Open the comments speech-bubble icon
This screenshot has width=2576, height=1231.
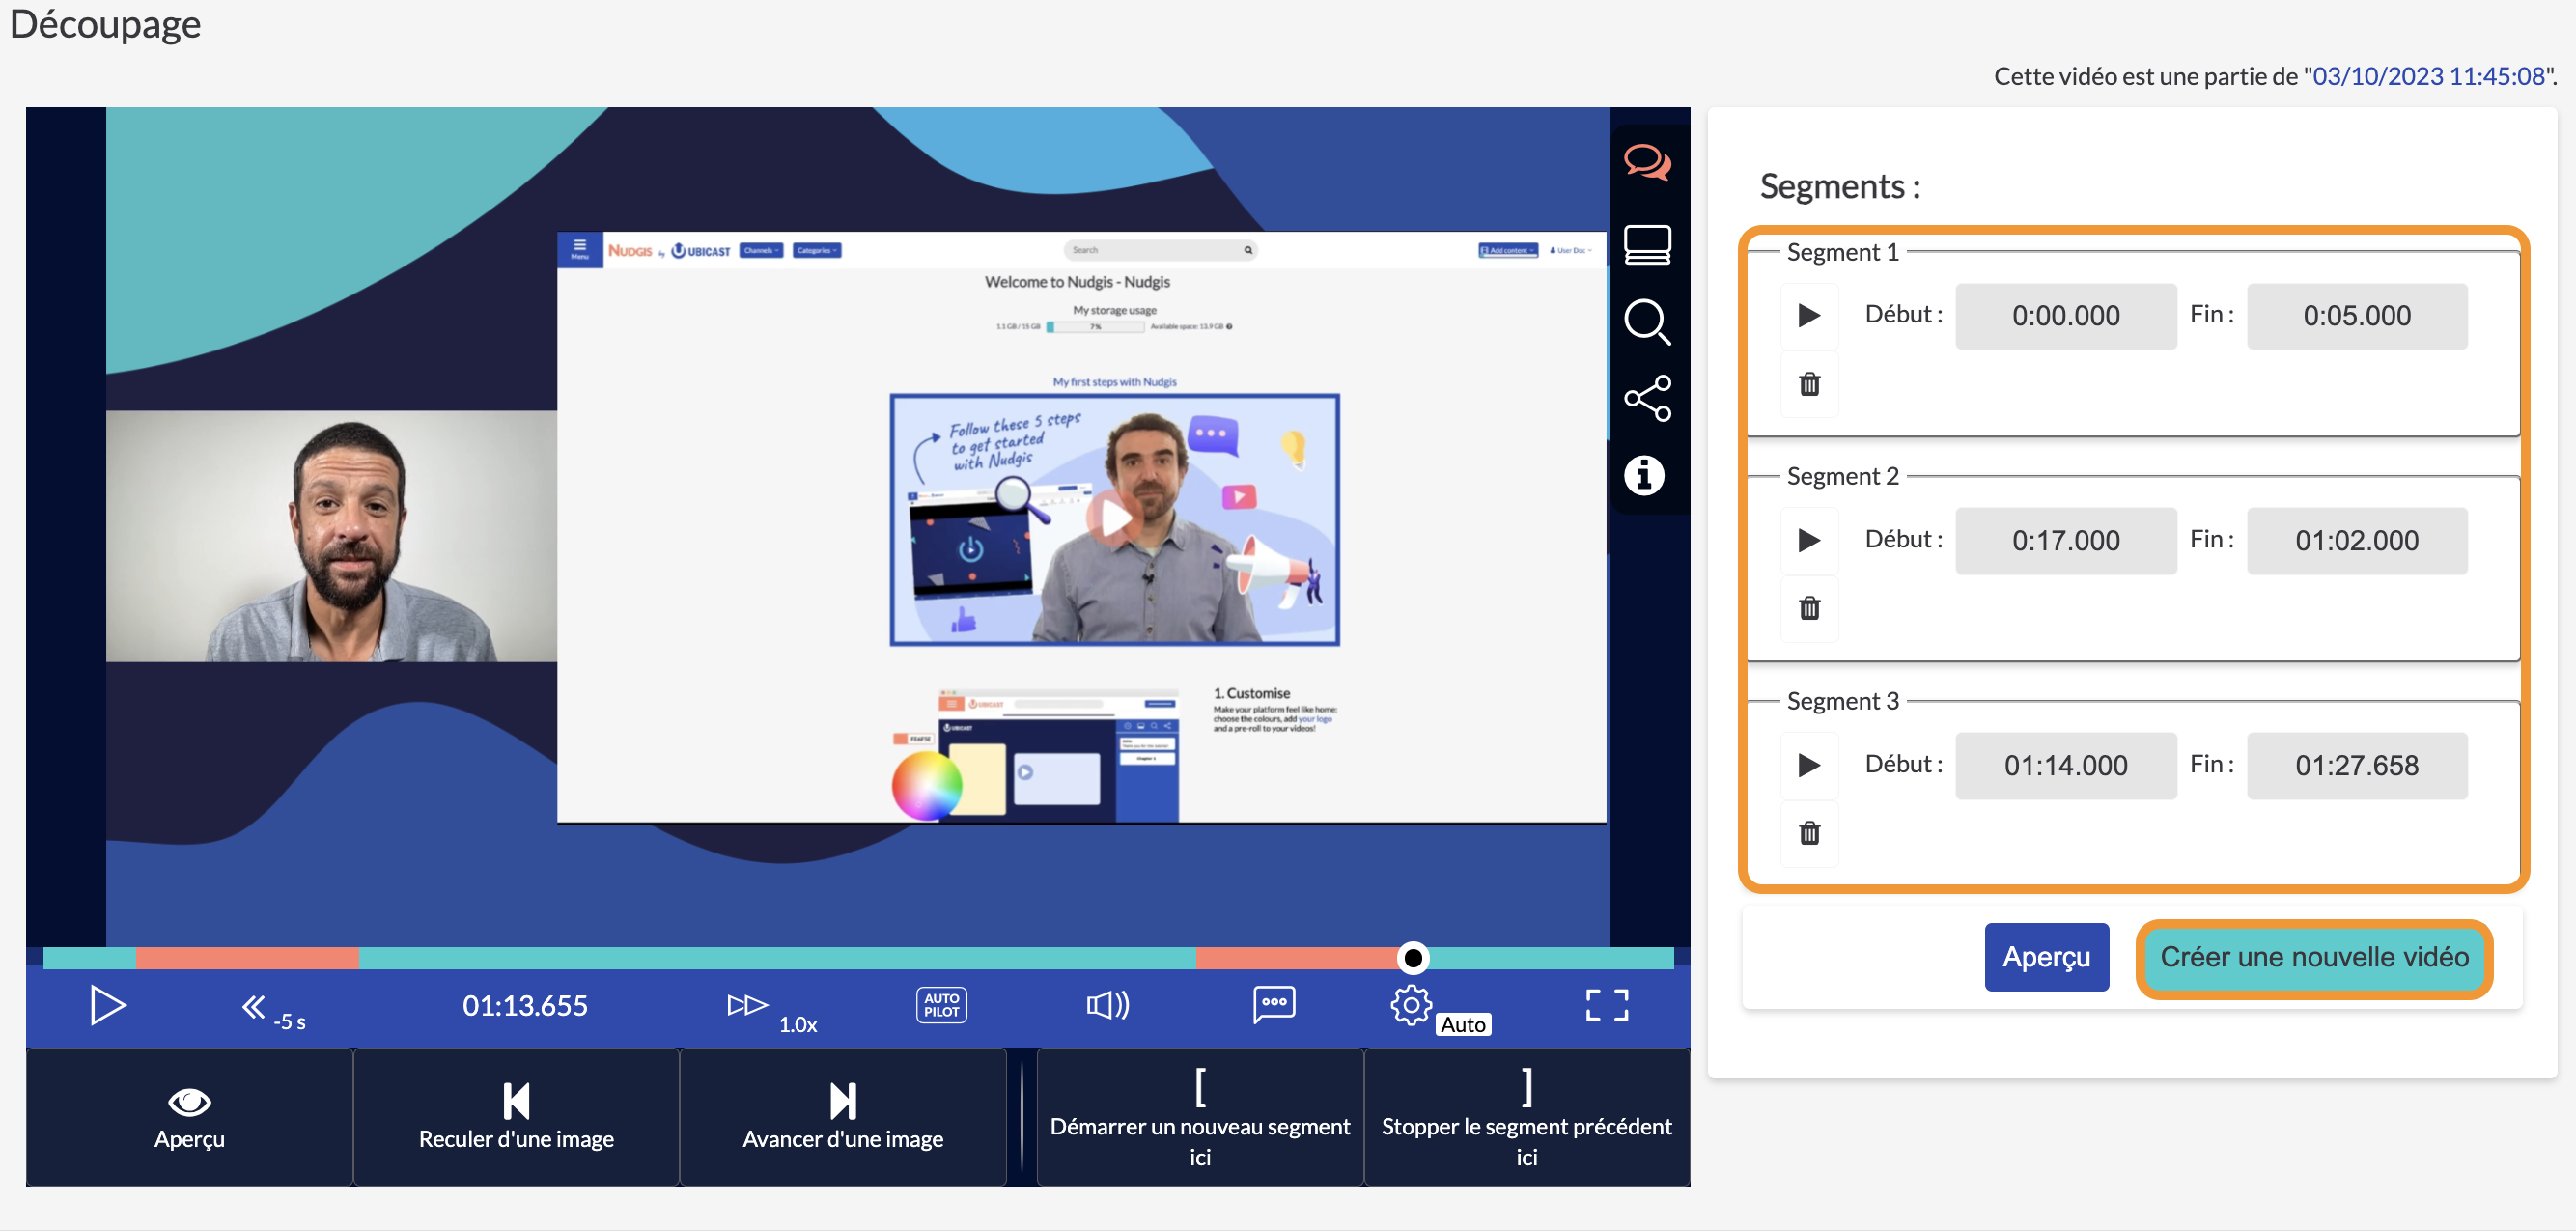pyautogui.click(x=1647, y=161)
